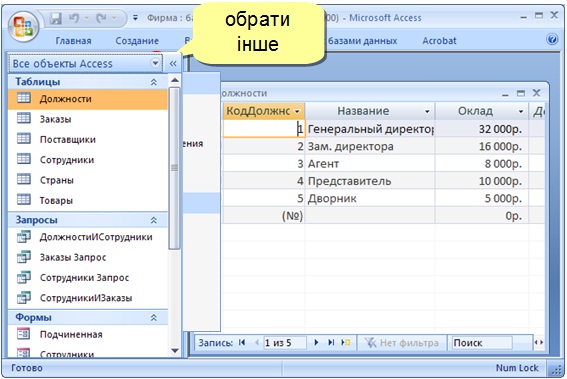Open the Заказы table in navigation pane

click(x=55, y=119)
